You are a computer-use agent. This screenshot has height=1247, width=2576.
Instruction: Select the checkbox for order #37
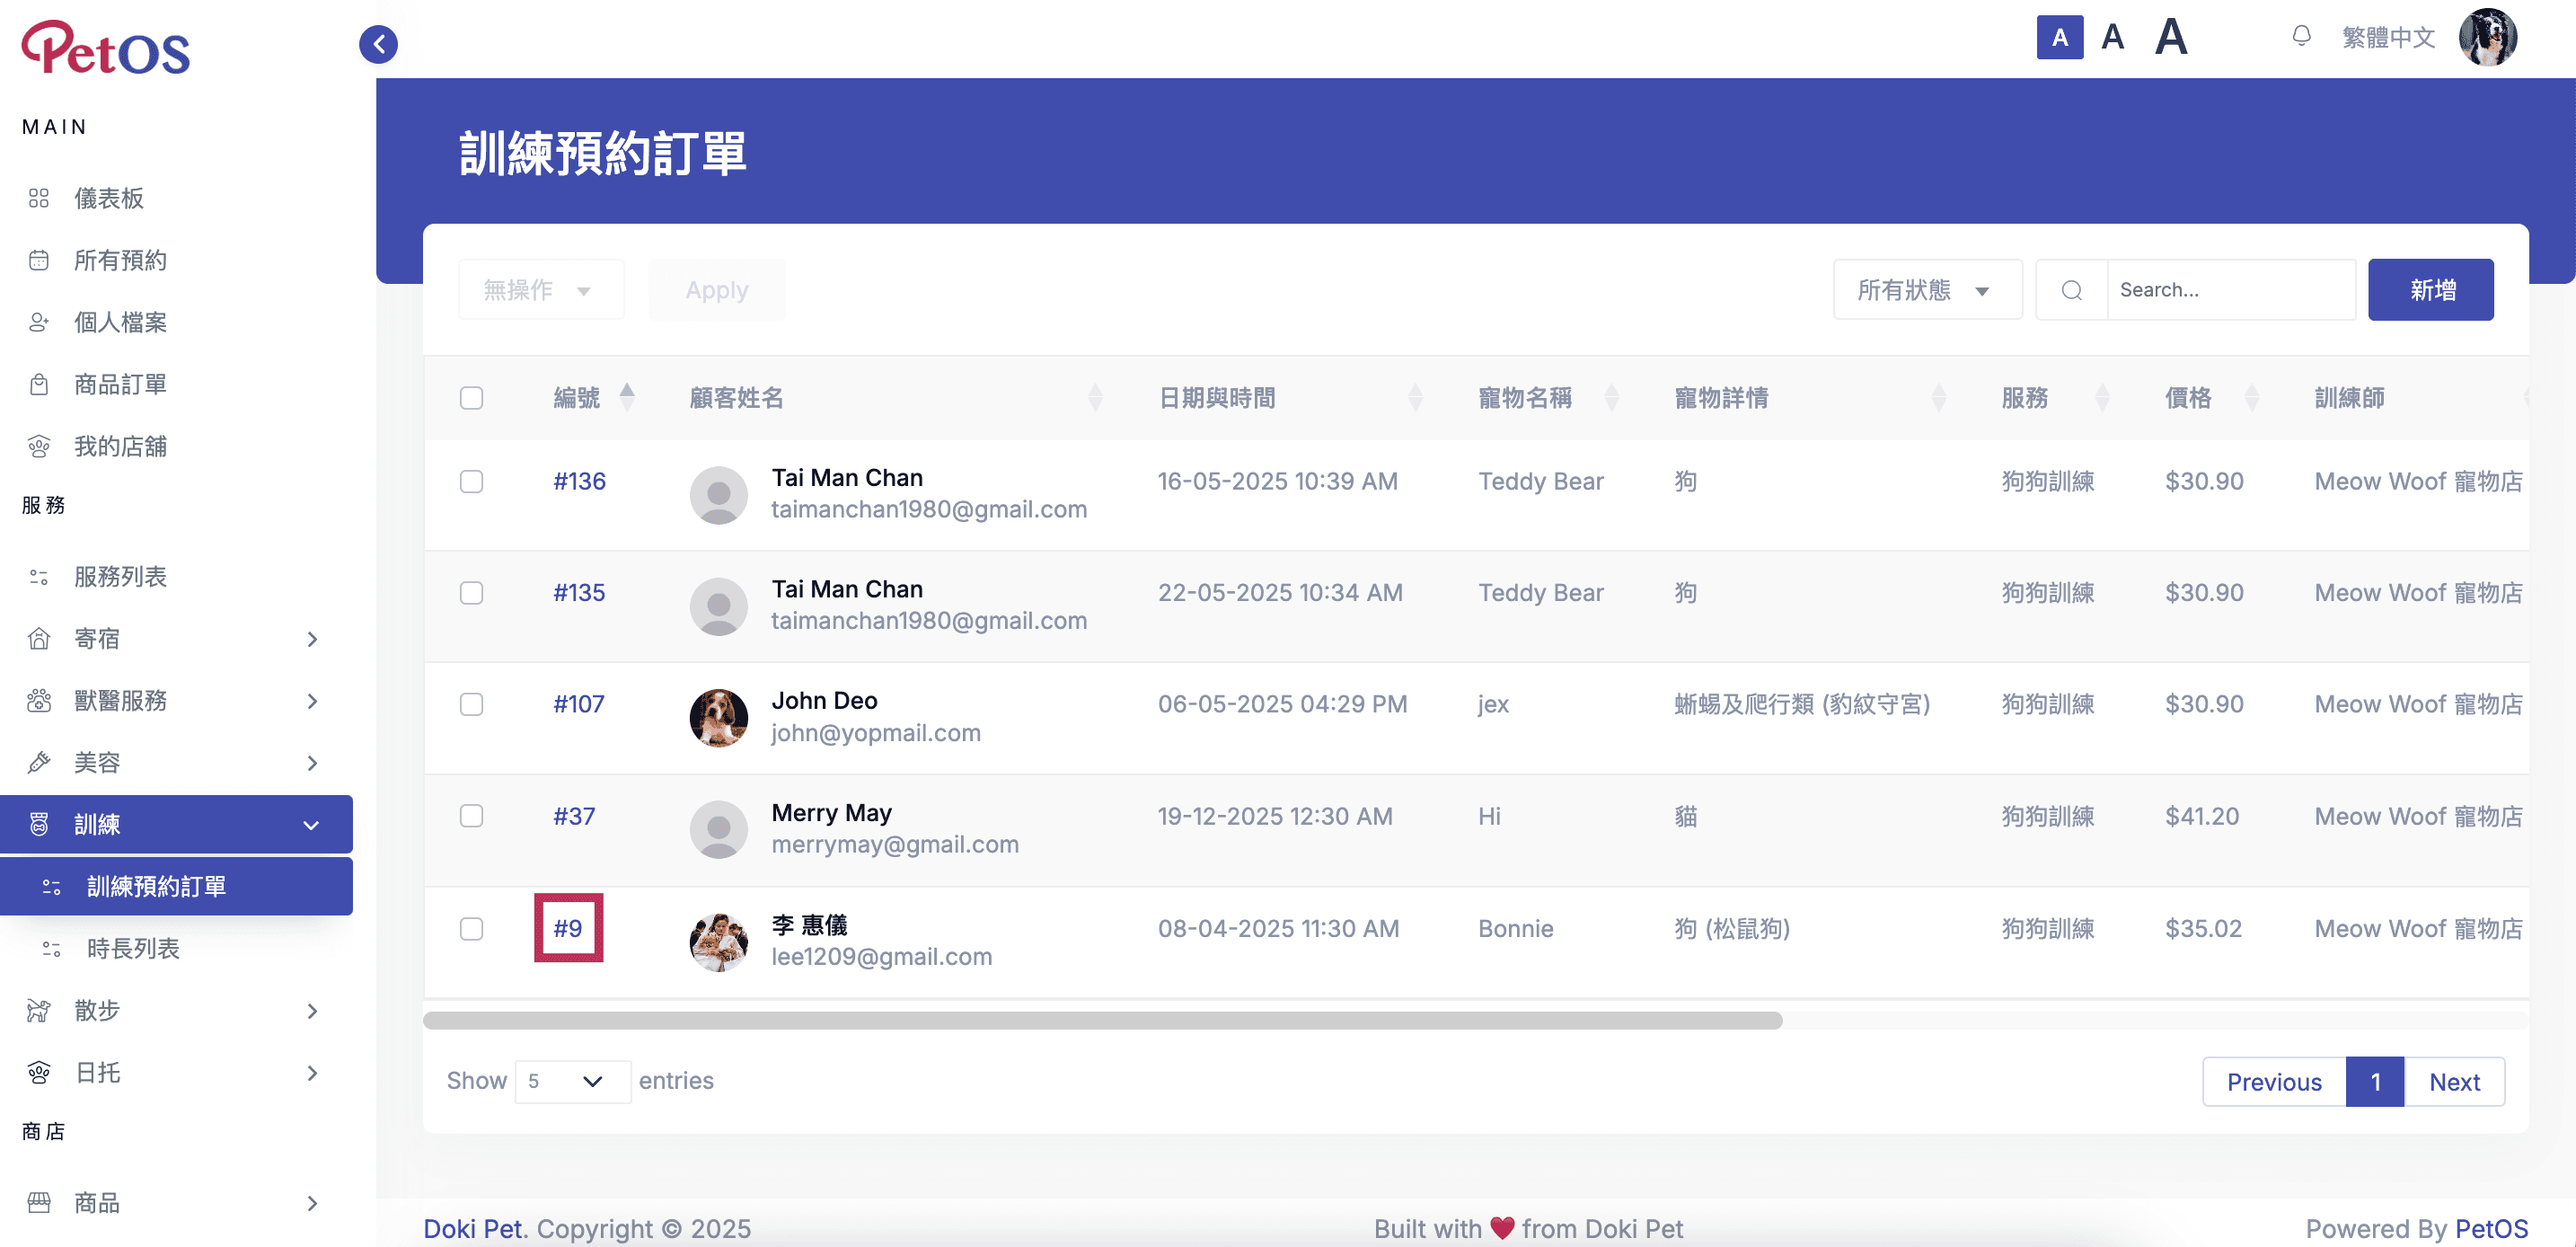pos(471,816)
